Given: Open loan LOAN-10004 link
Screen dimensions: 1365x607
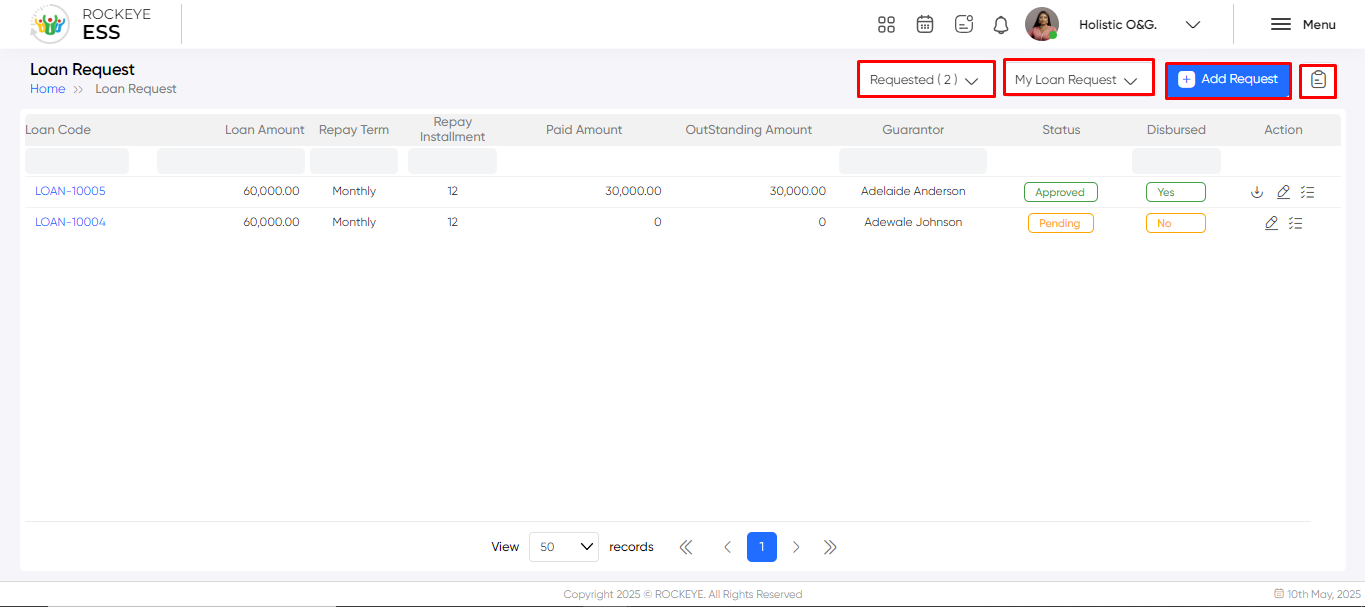Looking at the screenshot, I should click(70, 222).
